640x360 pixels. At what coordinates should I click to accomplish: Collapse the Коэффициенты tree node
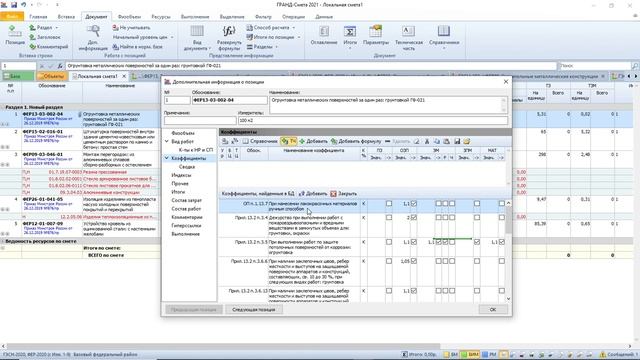(x=167, y=158)
